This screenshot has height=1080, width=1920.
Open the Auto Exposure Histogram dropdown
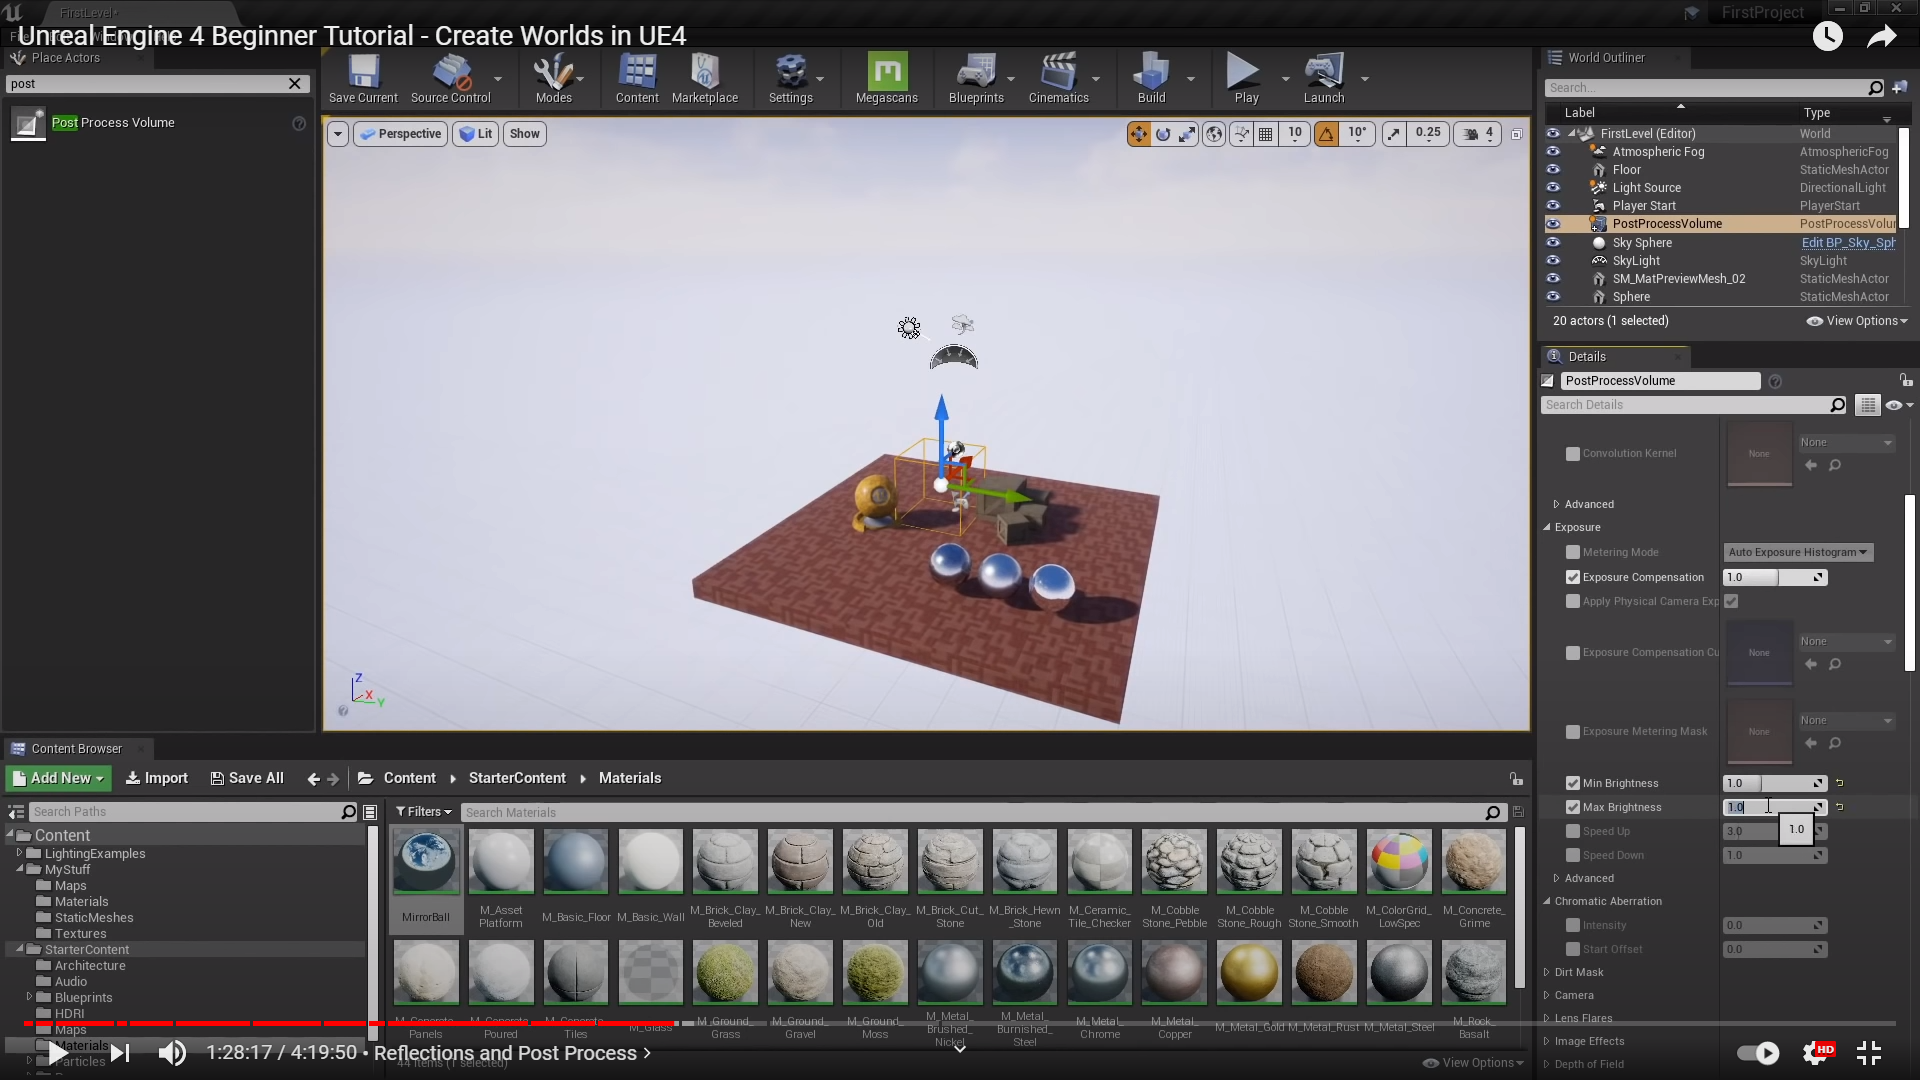point(1797,553)
